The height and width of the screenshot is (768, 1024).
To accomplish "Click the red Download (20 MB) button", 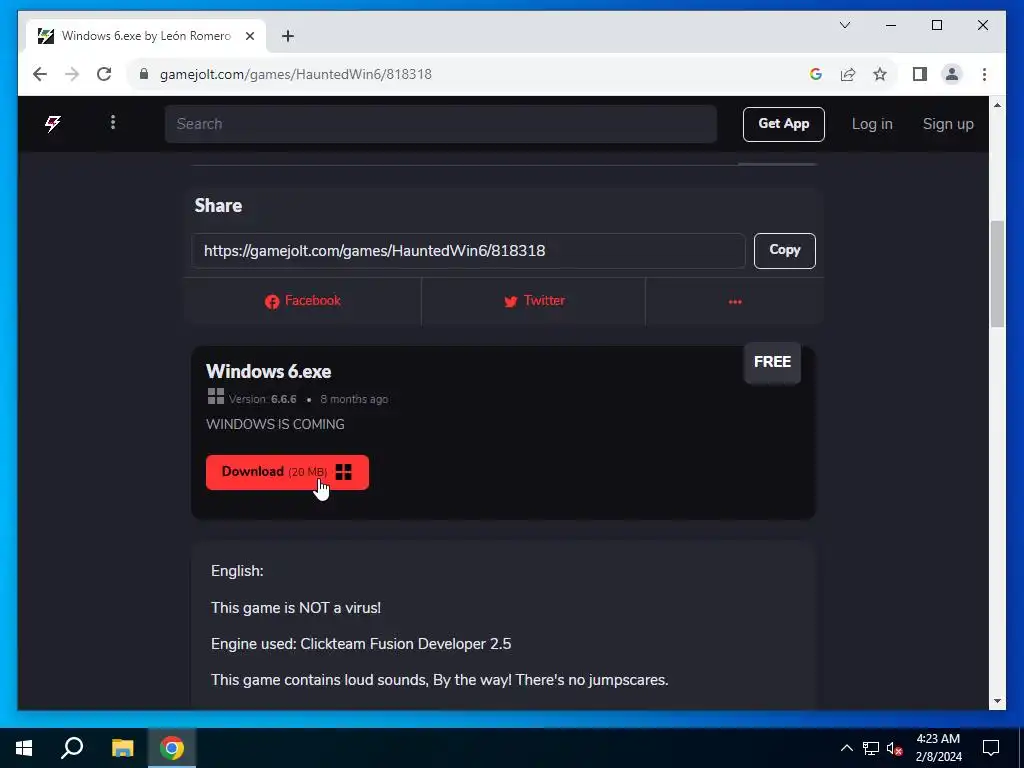I will (x=287, y=472).
